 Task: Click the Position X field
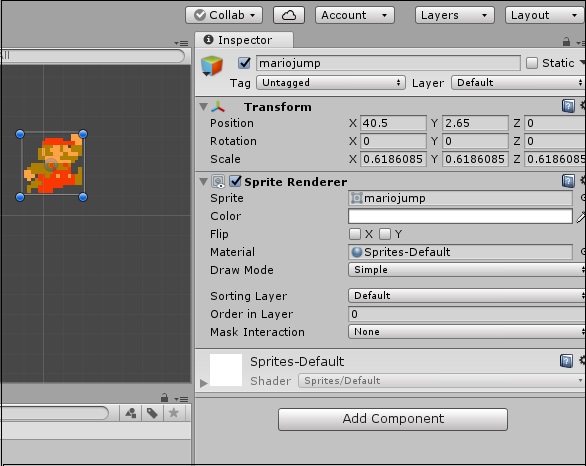point(393,123)
